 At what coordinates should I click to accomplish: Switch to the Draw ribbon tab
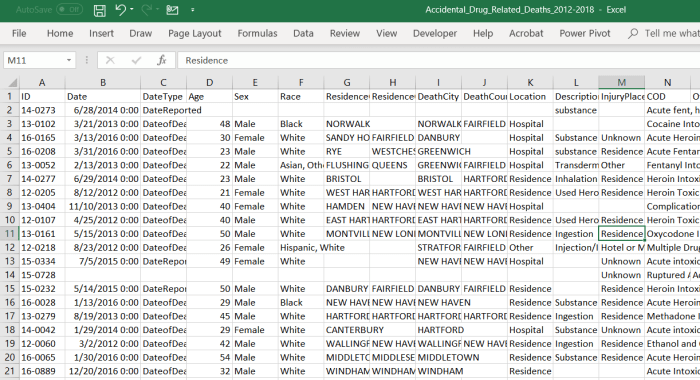point(141,33)
